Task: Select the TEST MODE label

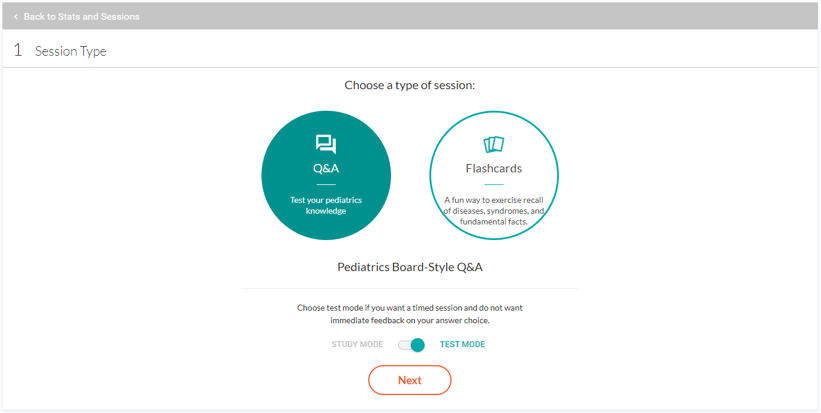Action: pos(462,344)
